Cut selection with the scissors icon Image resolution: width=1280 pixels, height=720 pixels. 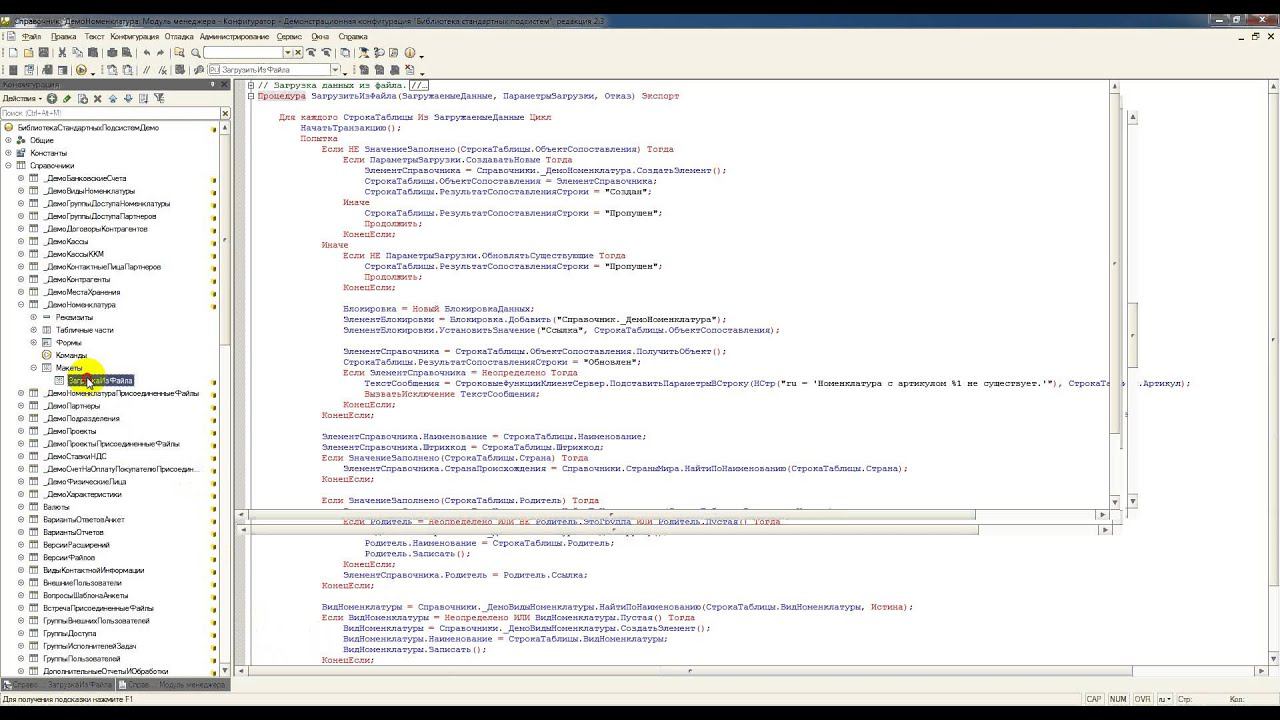(62, 53)
